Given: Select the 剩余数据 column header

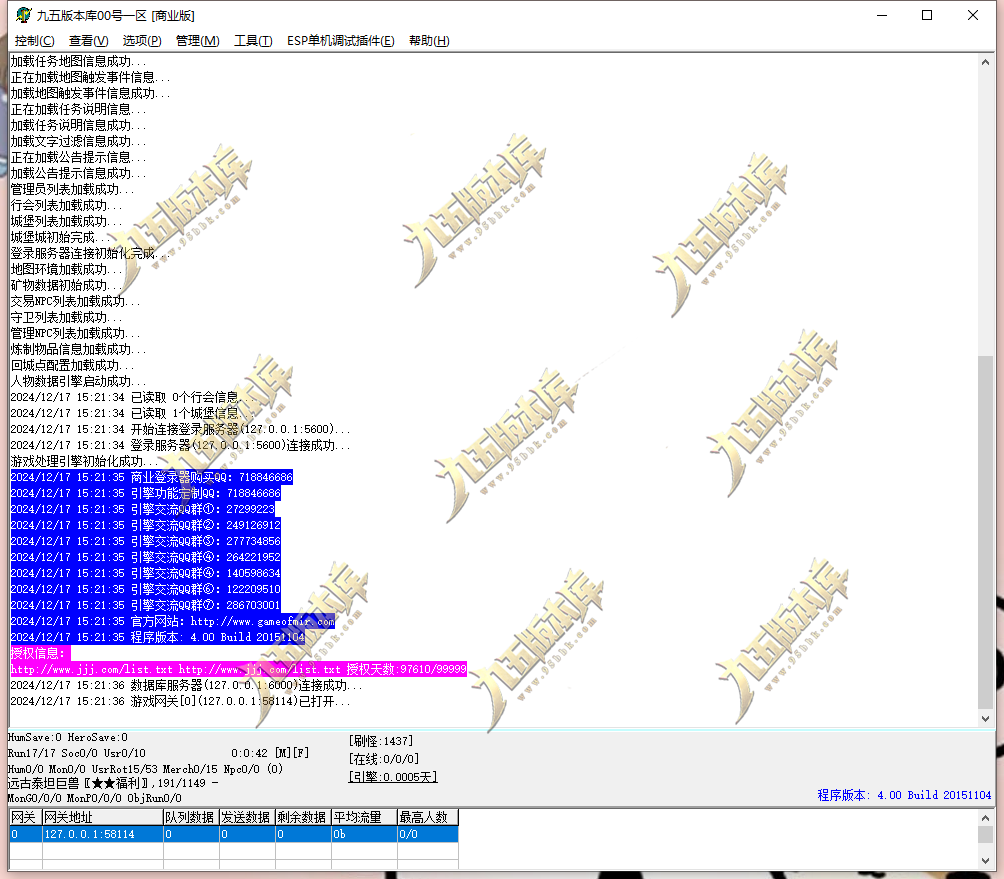Looking at the screenshot, I should (304, 818).
